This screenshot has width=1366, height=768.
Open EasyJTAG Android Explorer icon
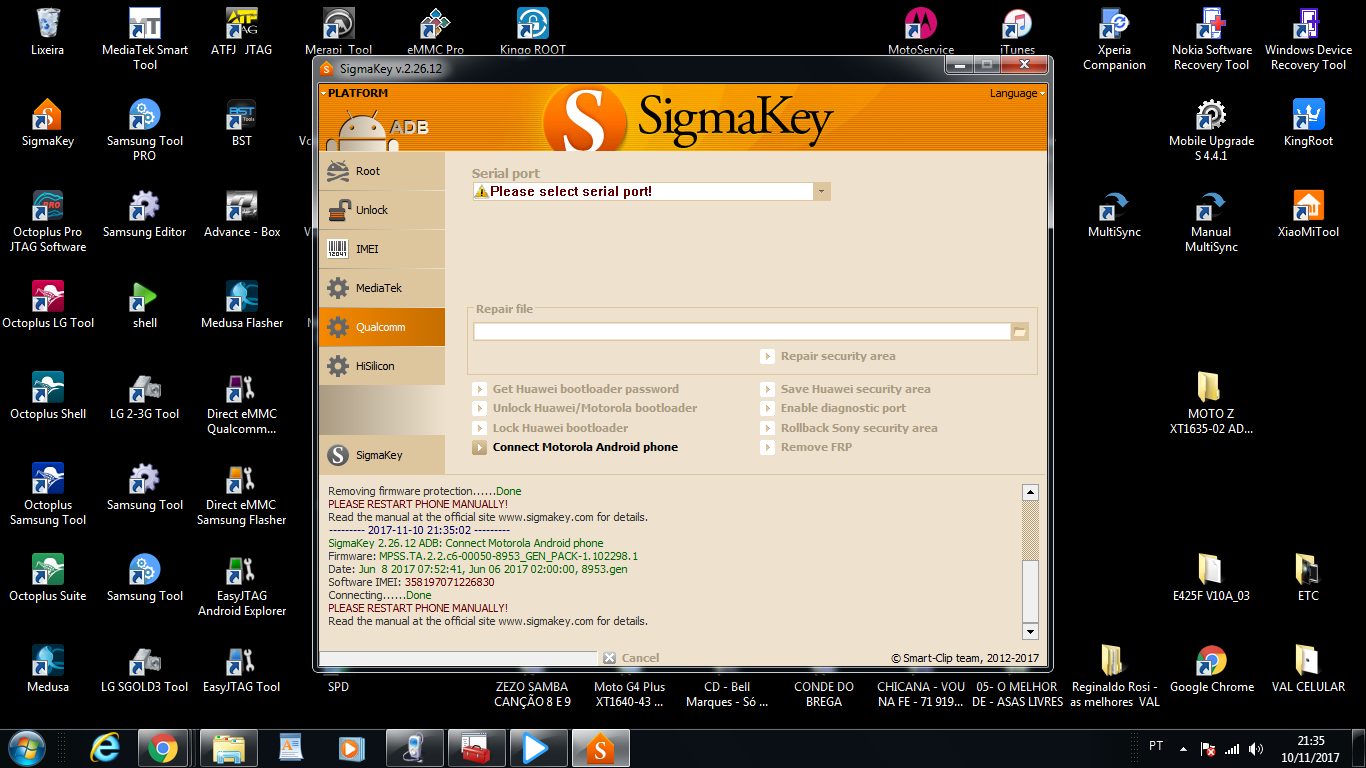(242, 585)
